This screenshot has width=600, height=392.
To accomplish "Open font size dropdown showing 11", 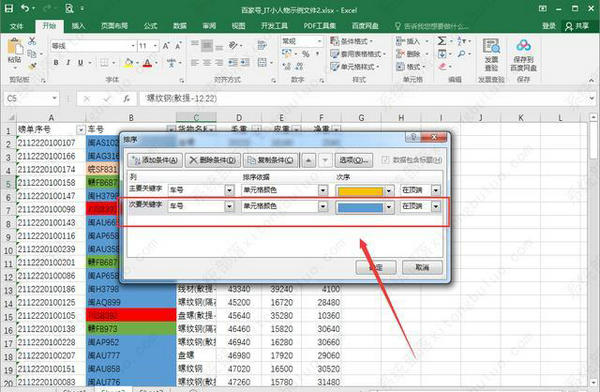I will pos(155,46).
